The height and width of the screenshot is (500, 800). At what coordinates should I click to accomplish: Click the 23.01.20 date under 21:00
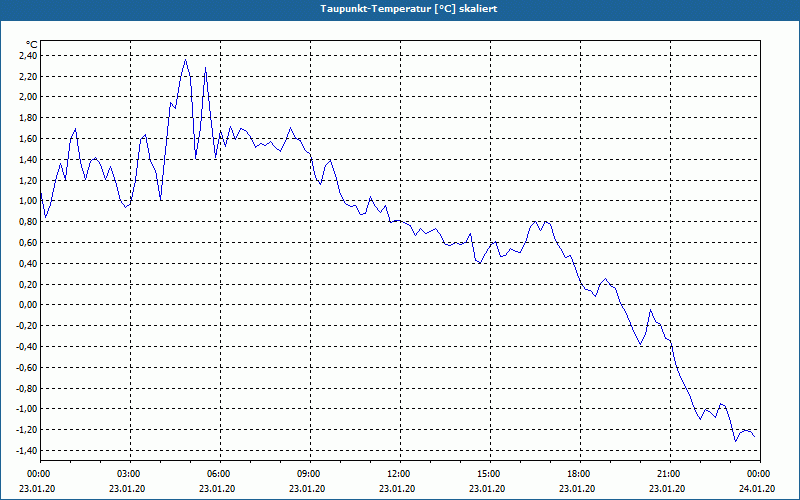(667, 489)
